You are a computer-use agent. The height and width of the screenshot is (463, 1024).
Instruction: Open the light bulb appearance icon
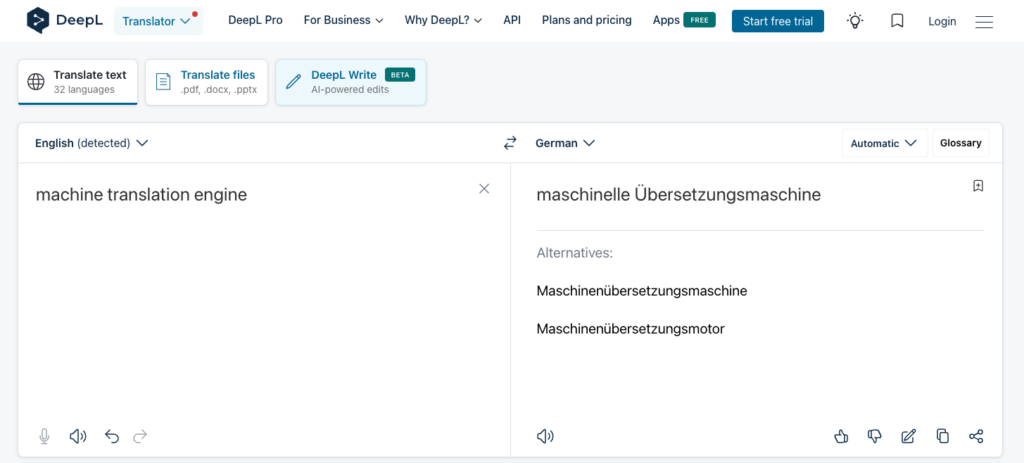click(854, 21)
